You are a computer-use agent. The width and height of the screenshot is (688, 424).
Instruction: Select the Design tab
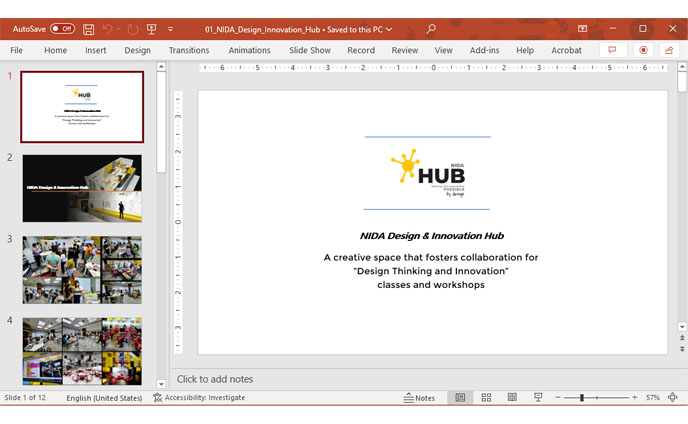click(137, 50)
